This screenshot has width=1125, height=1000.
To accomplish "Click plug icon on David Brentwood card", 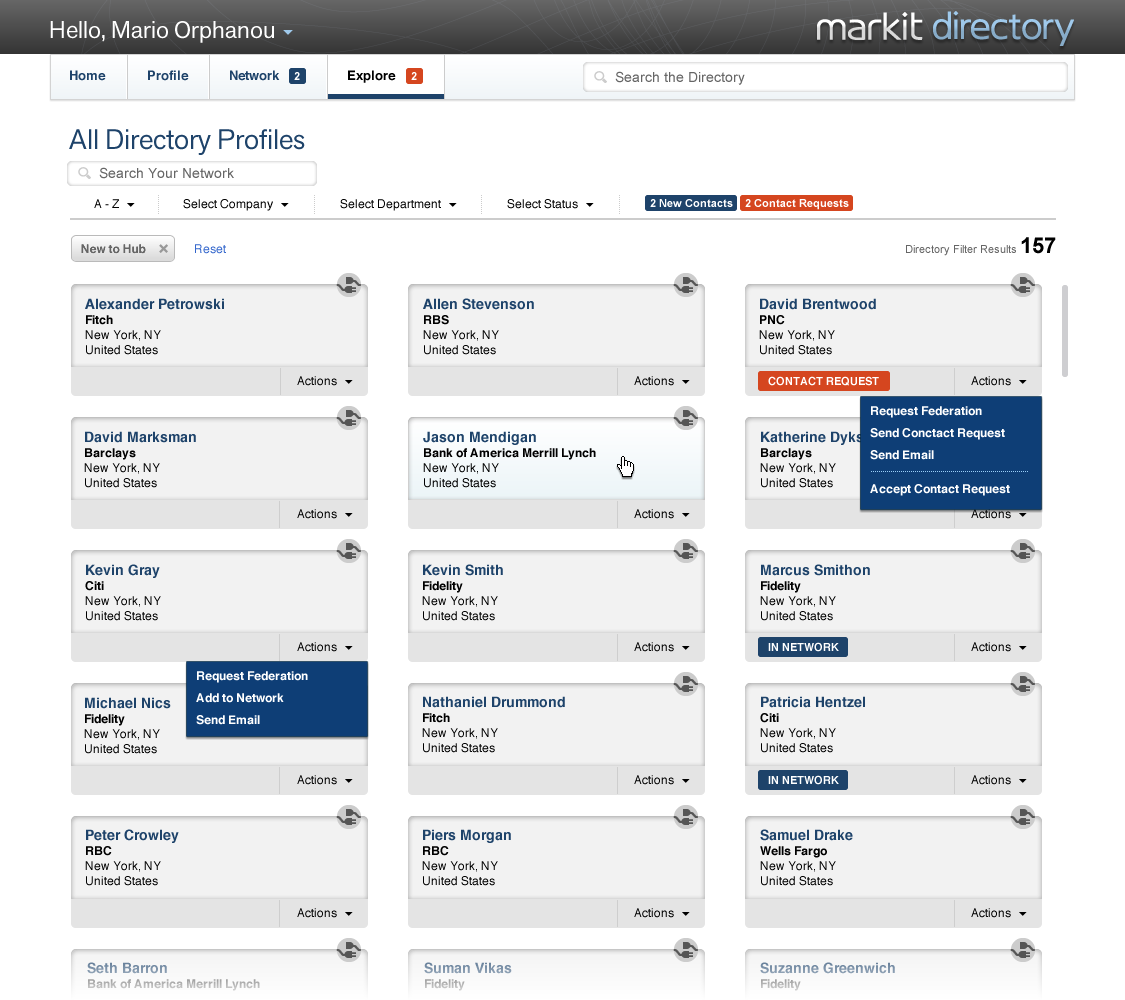I will (1022, 285).
